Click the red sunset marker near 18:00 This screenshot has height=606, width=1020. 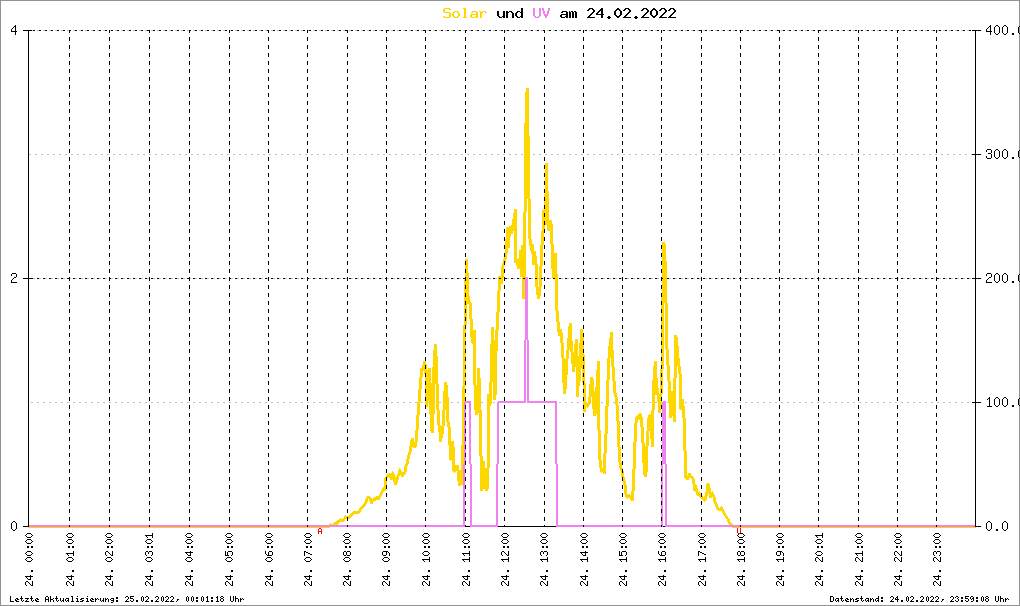[739, 531]
